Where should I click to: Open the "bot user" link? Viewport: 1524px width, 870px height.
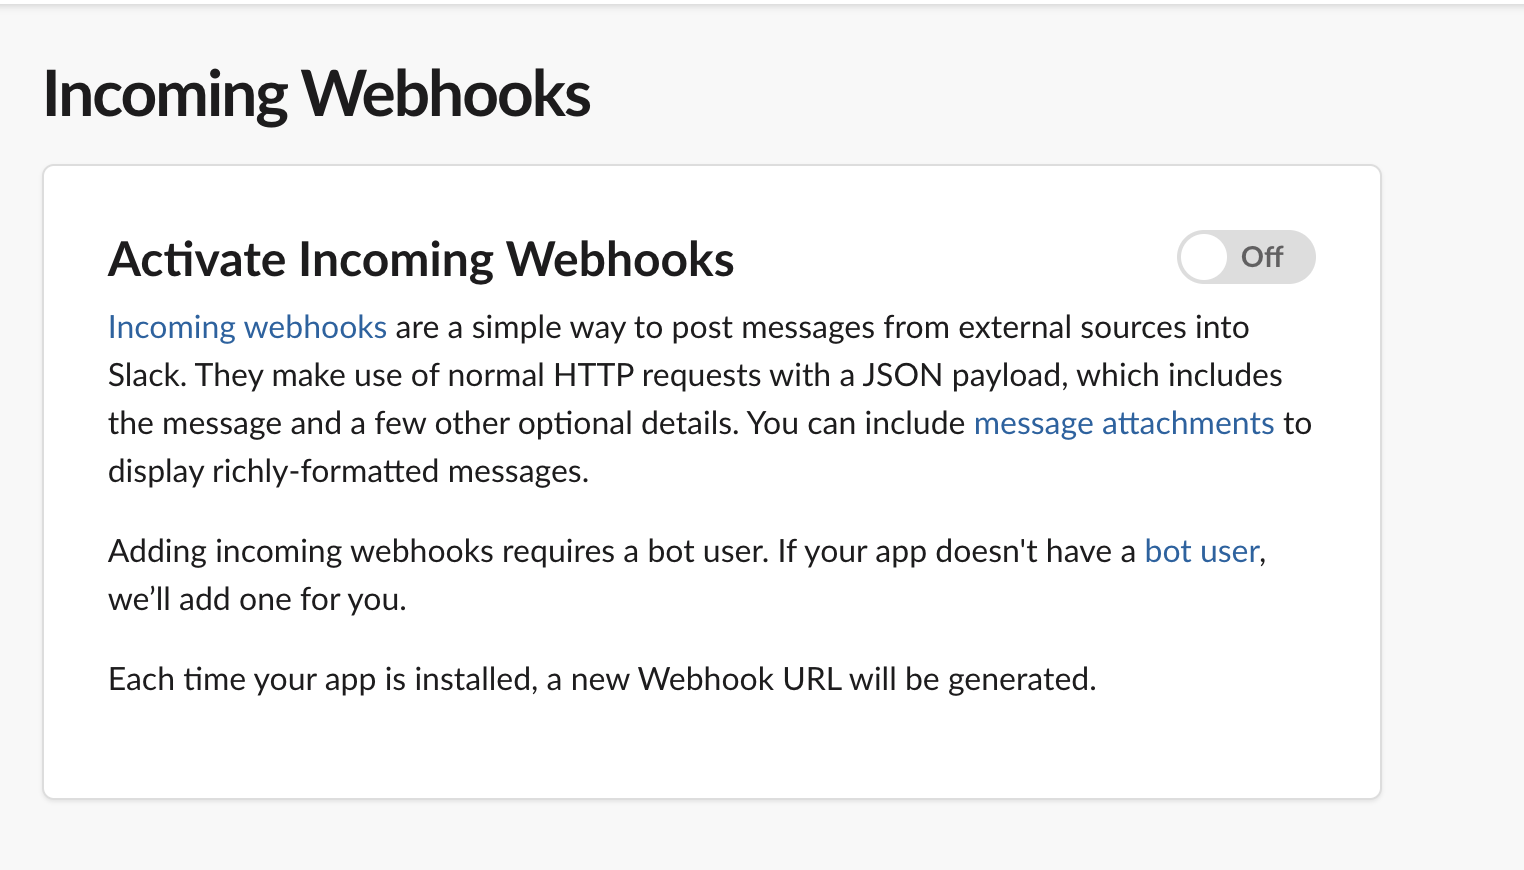click(1201, 551)
